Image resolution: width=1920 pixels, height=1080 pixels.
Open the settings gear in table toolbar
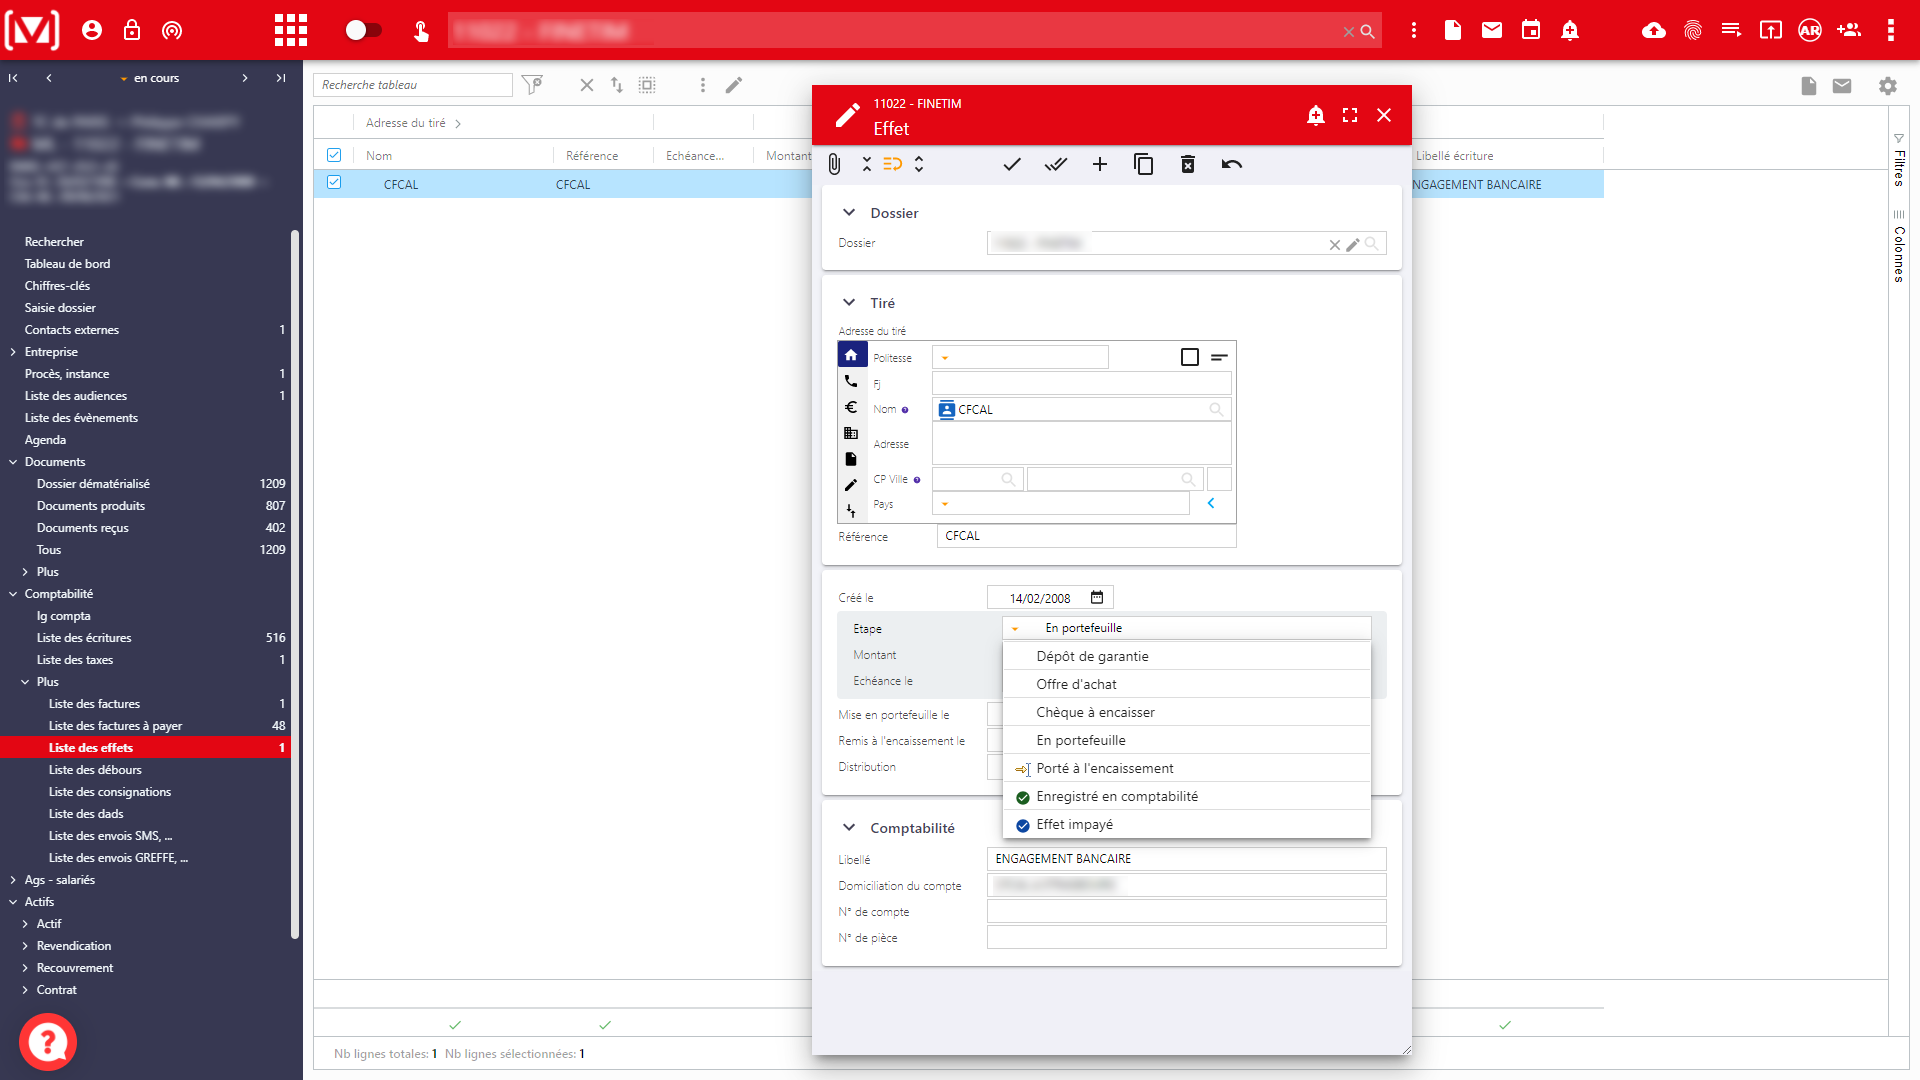click(x=1888, y=86)
